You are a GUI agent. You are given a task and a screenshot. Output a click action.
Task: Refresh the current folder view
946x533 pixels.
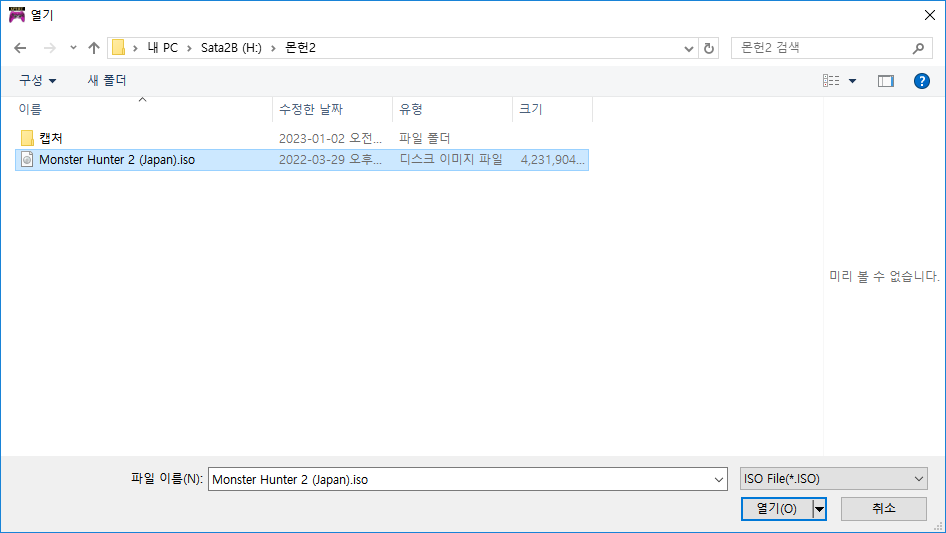point(709,48)
